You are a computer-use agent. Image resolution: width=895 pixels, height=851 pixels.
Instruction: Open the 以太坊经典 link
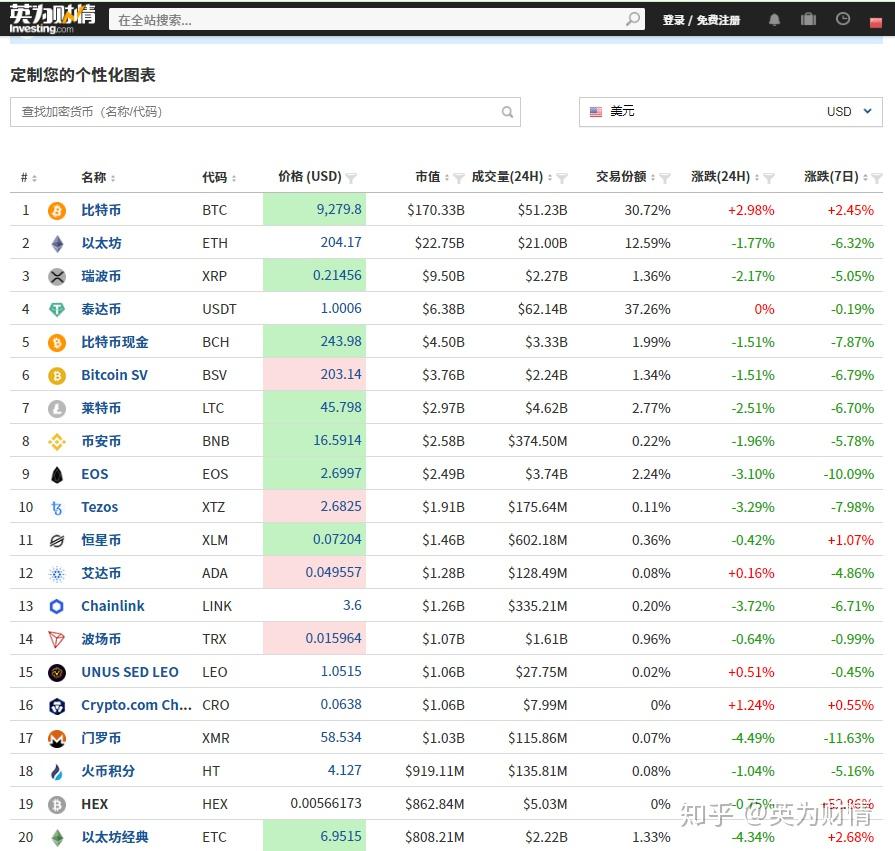pos(115,837)
